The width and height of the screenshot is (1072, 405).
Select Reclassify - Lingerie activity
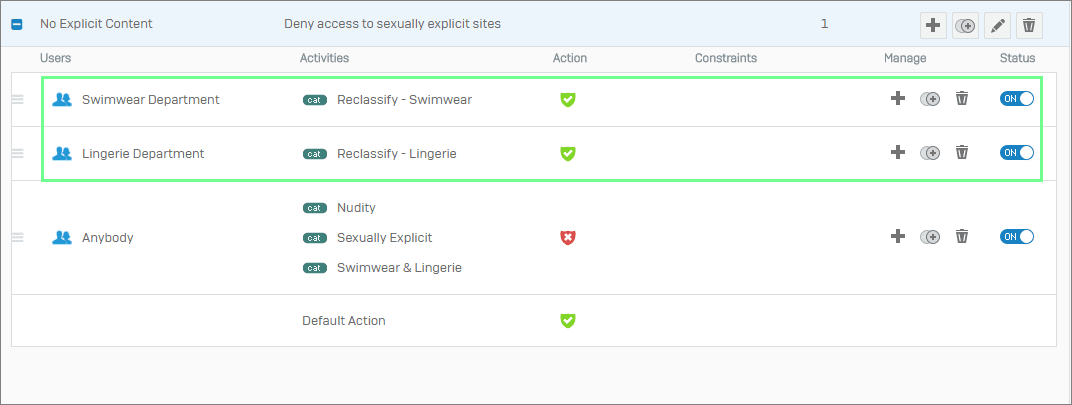397,154
